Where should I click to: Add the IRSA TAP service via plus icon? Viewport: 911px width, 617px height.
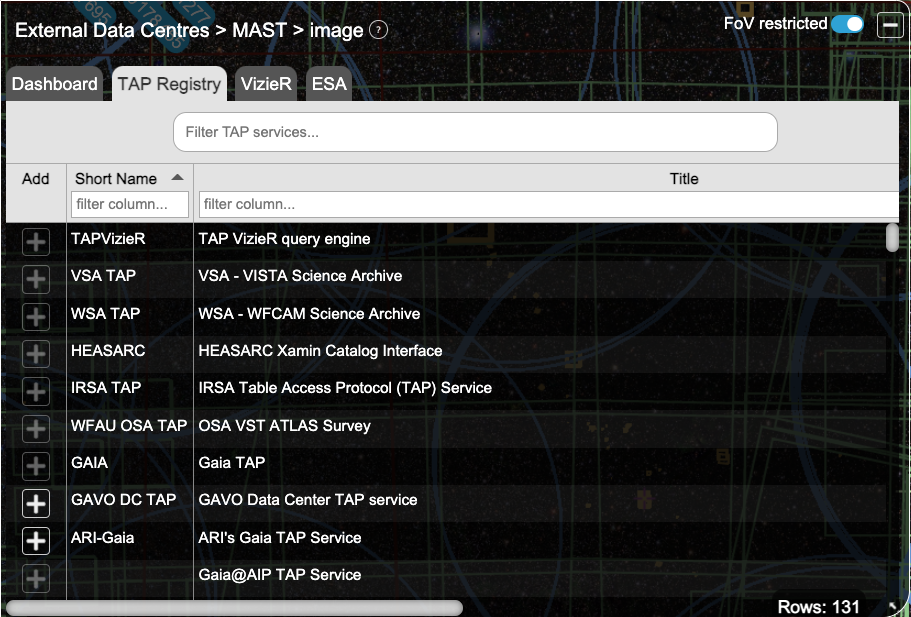click(36, 391)
